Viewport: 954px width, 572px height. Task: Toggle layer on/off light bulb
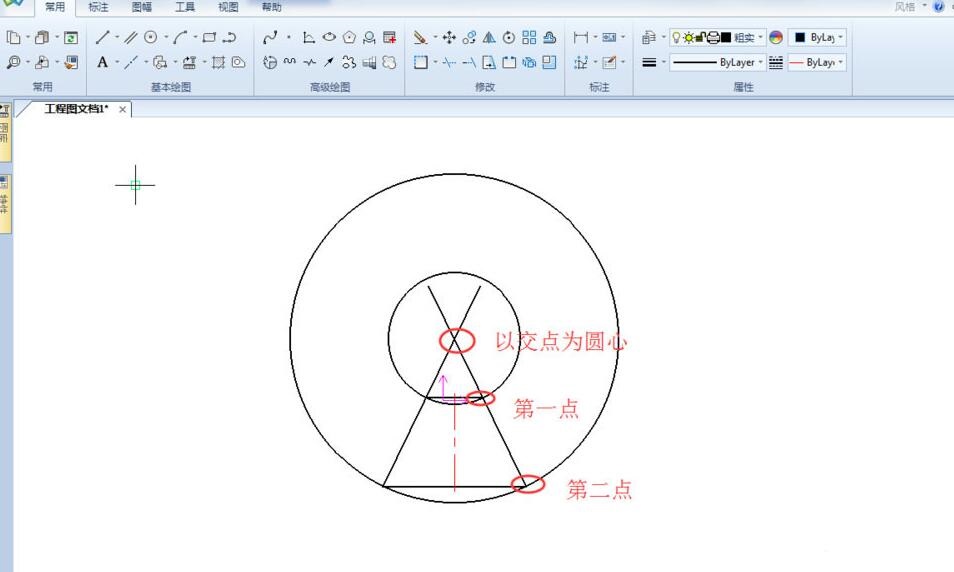[676, 37]
